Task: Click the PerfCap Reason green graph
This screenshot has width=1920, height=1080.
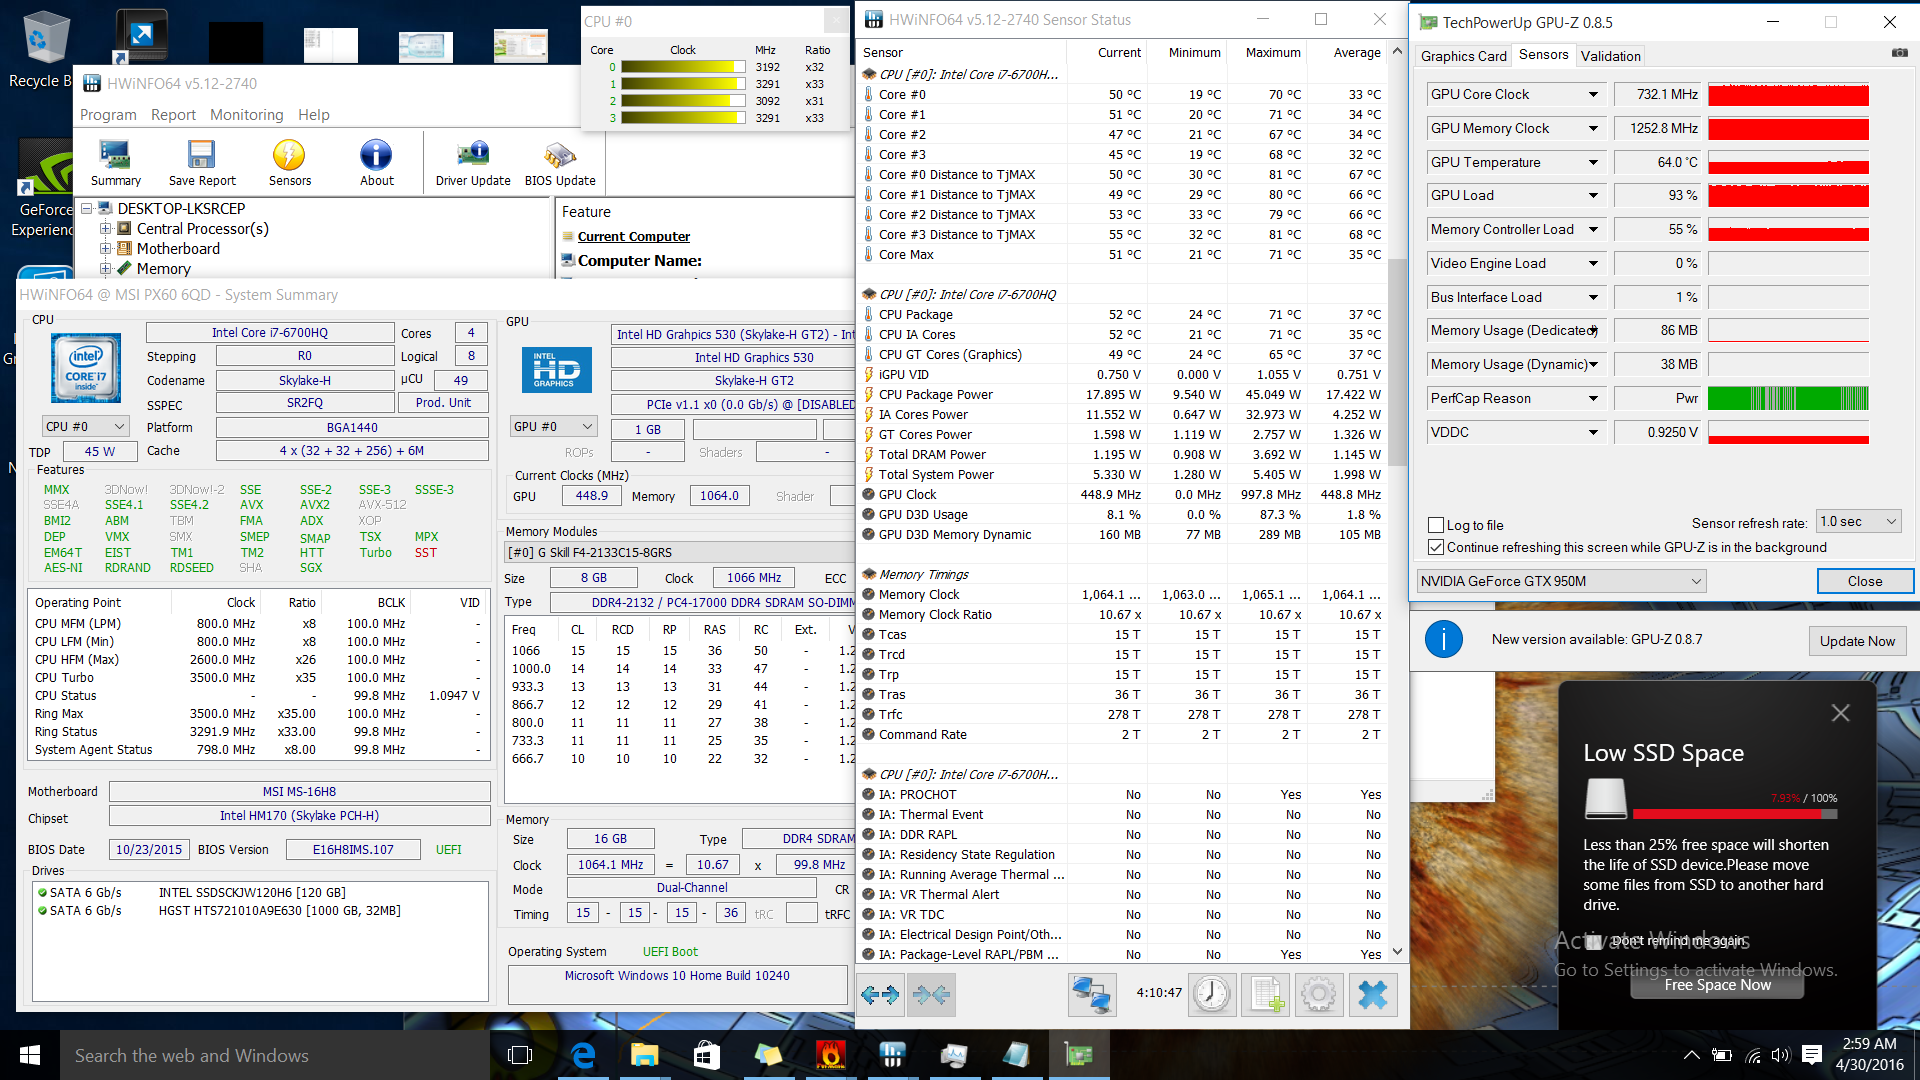Action: pos(1788,398)
